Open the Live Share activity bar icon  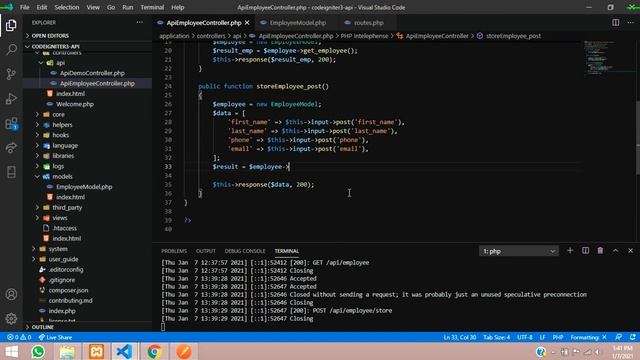[11, 148]
